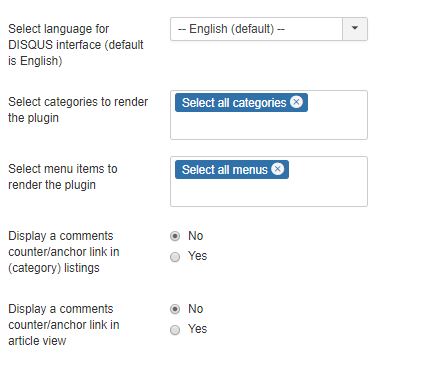This screenshot has width=441, height=368.
Task: Select 'Yes' radio for comments counter in article view
Action: (175, 330)
